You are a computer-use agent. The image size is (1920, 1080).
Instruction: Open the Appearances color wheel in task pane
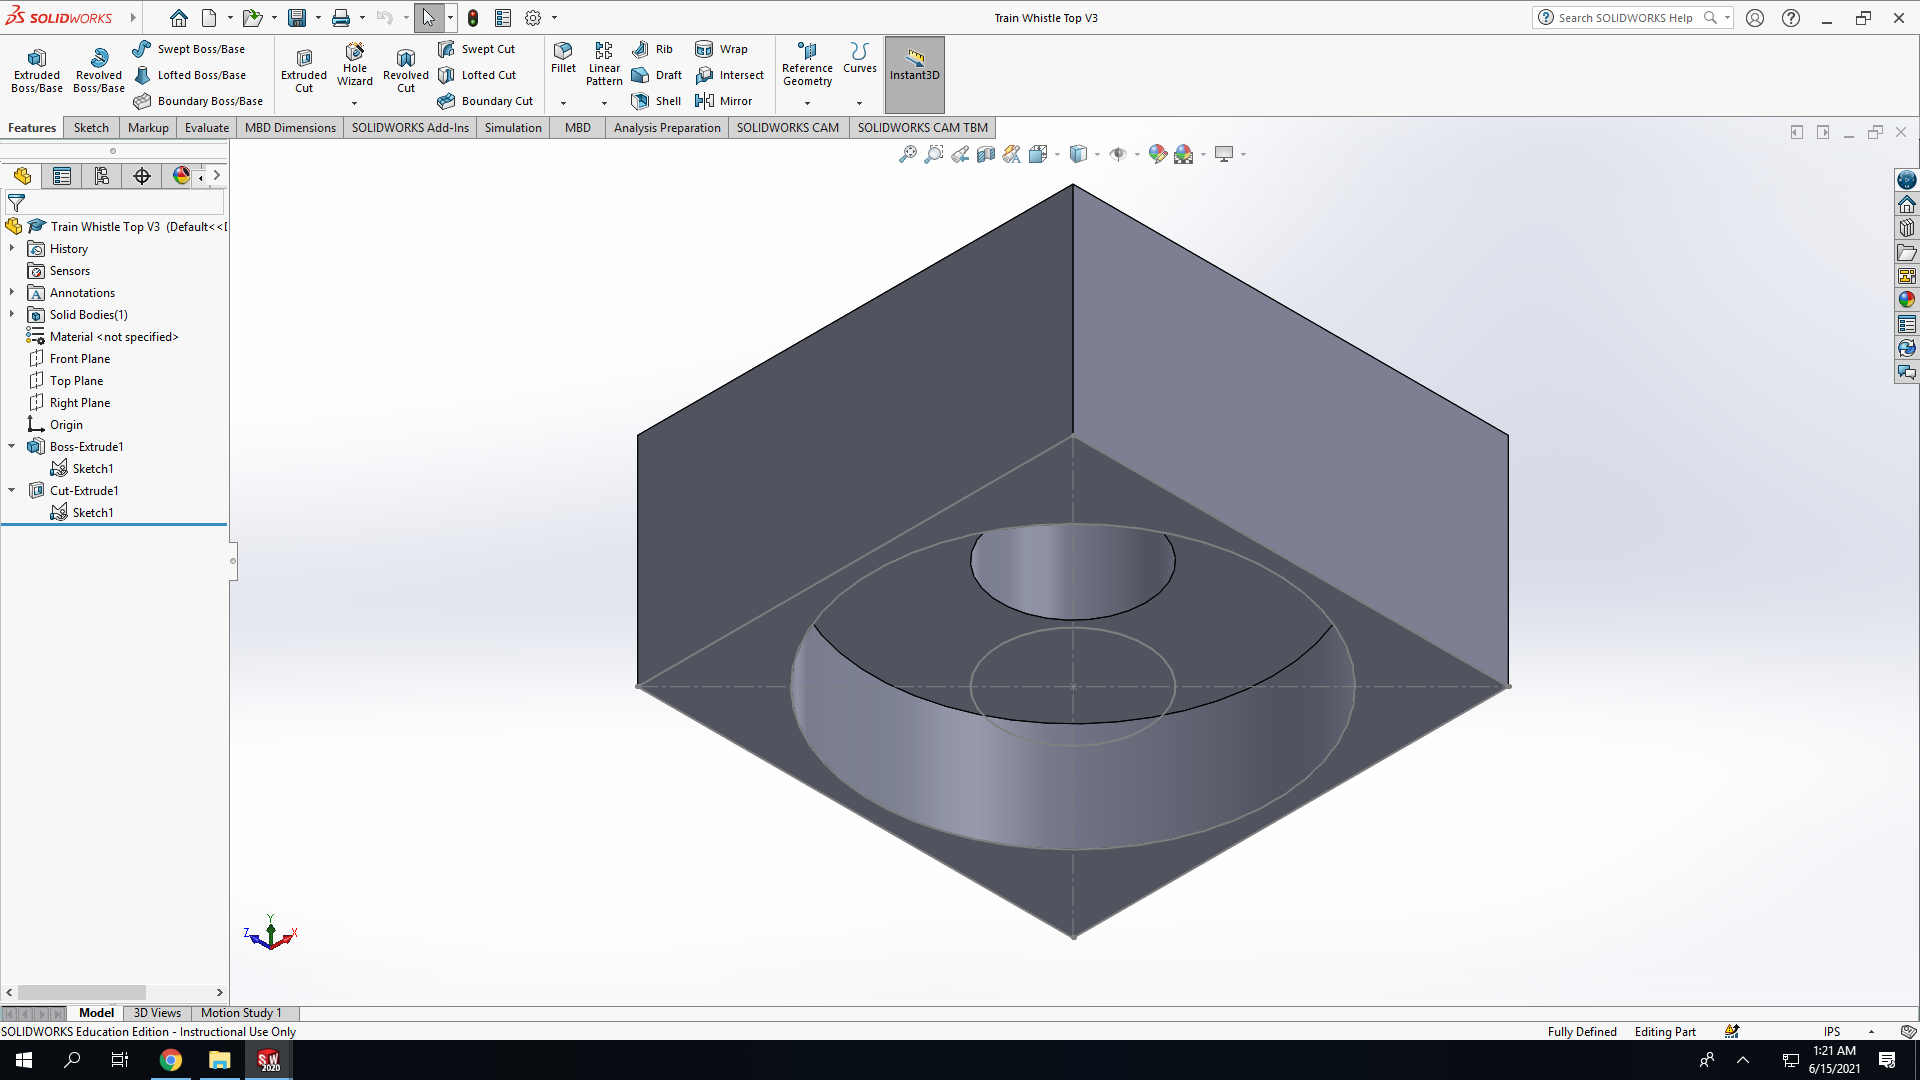(1907, 299)
